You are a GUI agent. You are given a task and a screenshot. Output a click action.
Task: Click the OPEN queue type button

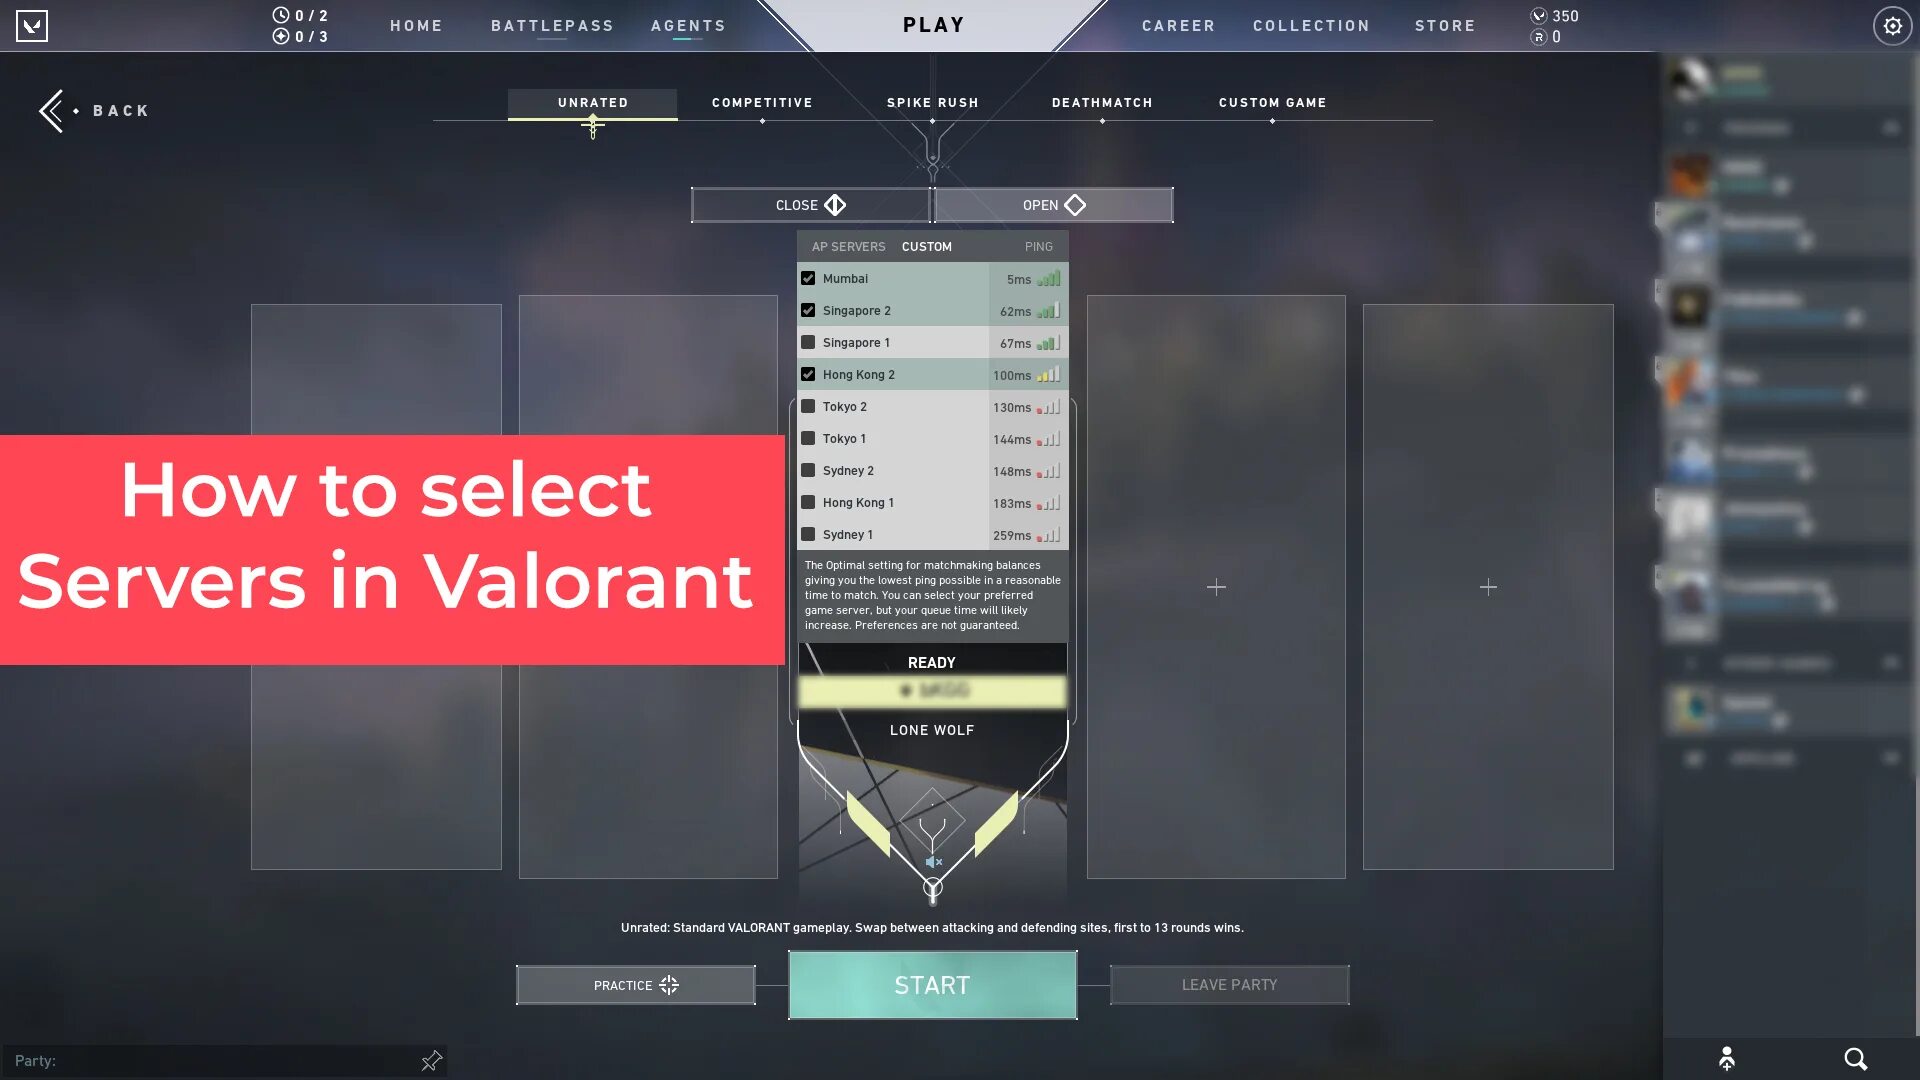[1054, 204]
